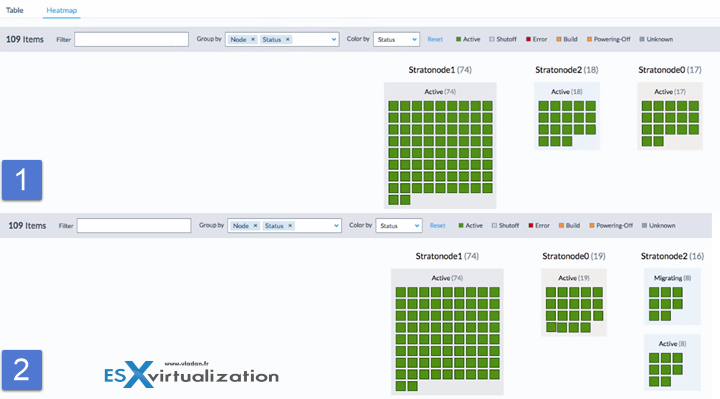
Task: Toggle Shutoff legend in top toolbar
Action: pyautogui.click(x=503, y=39)
